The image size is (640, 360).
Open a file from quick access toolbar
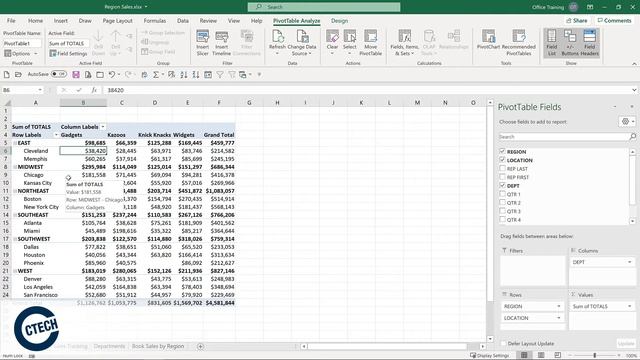[18, 74]
